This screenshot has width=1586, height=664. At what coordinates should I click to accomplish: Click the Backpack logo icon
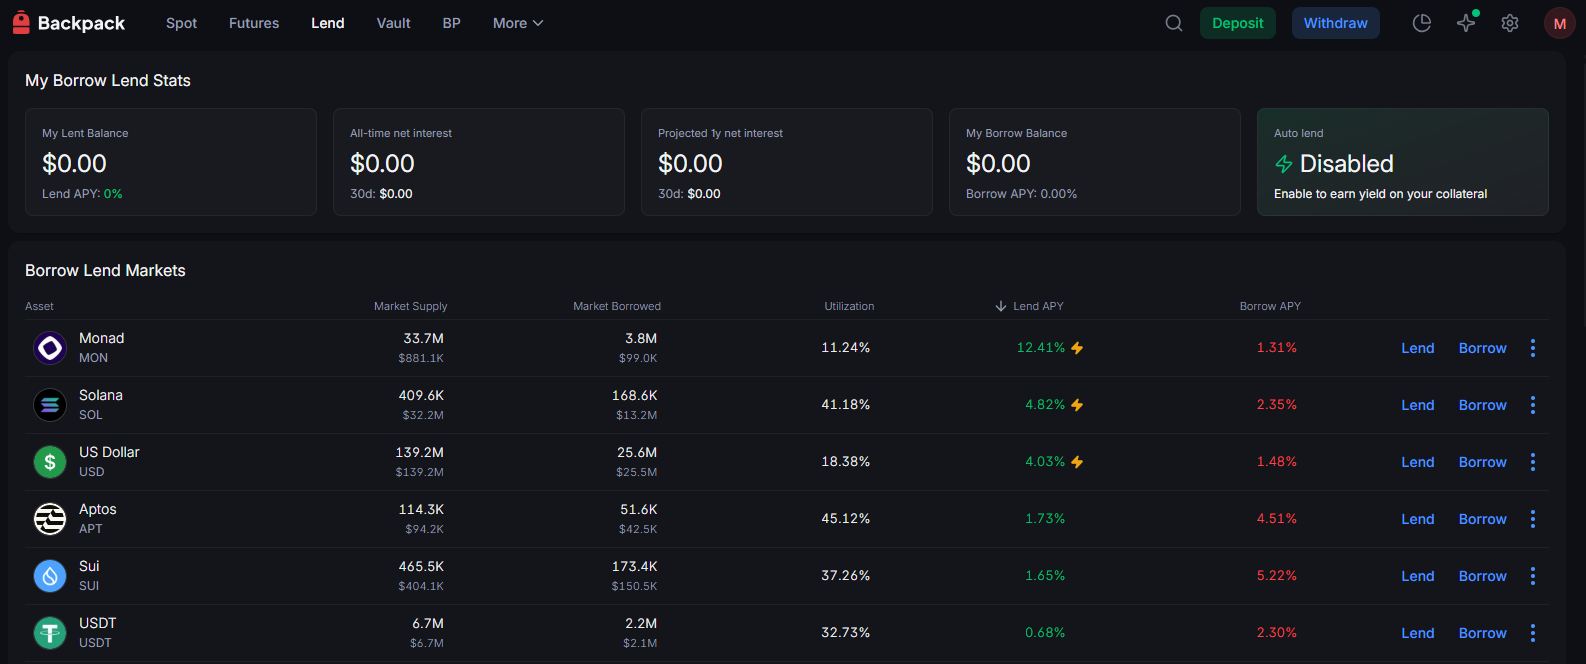click(x=21, y=22)
